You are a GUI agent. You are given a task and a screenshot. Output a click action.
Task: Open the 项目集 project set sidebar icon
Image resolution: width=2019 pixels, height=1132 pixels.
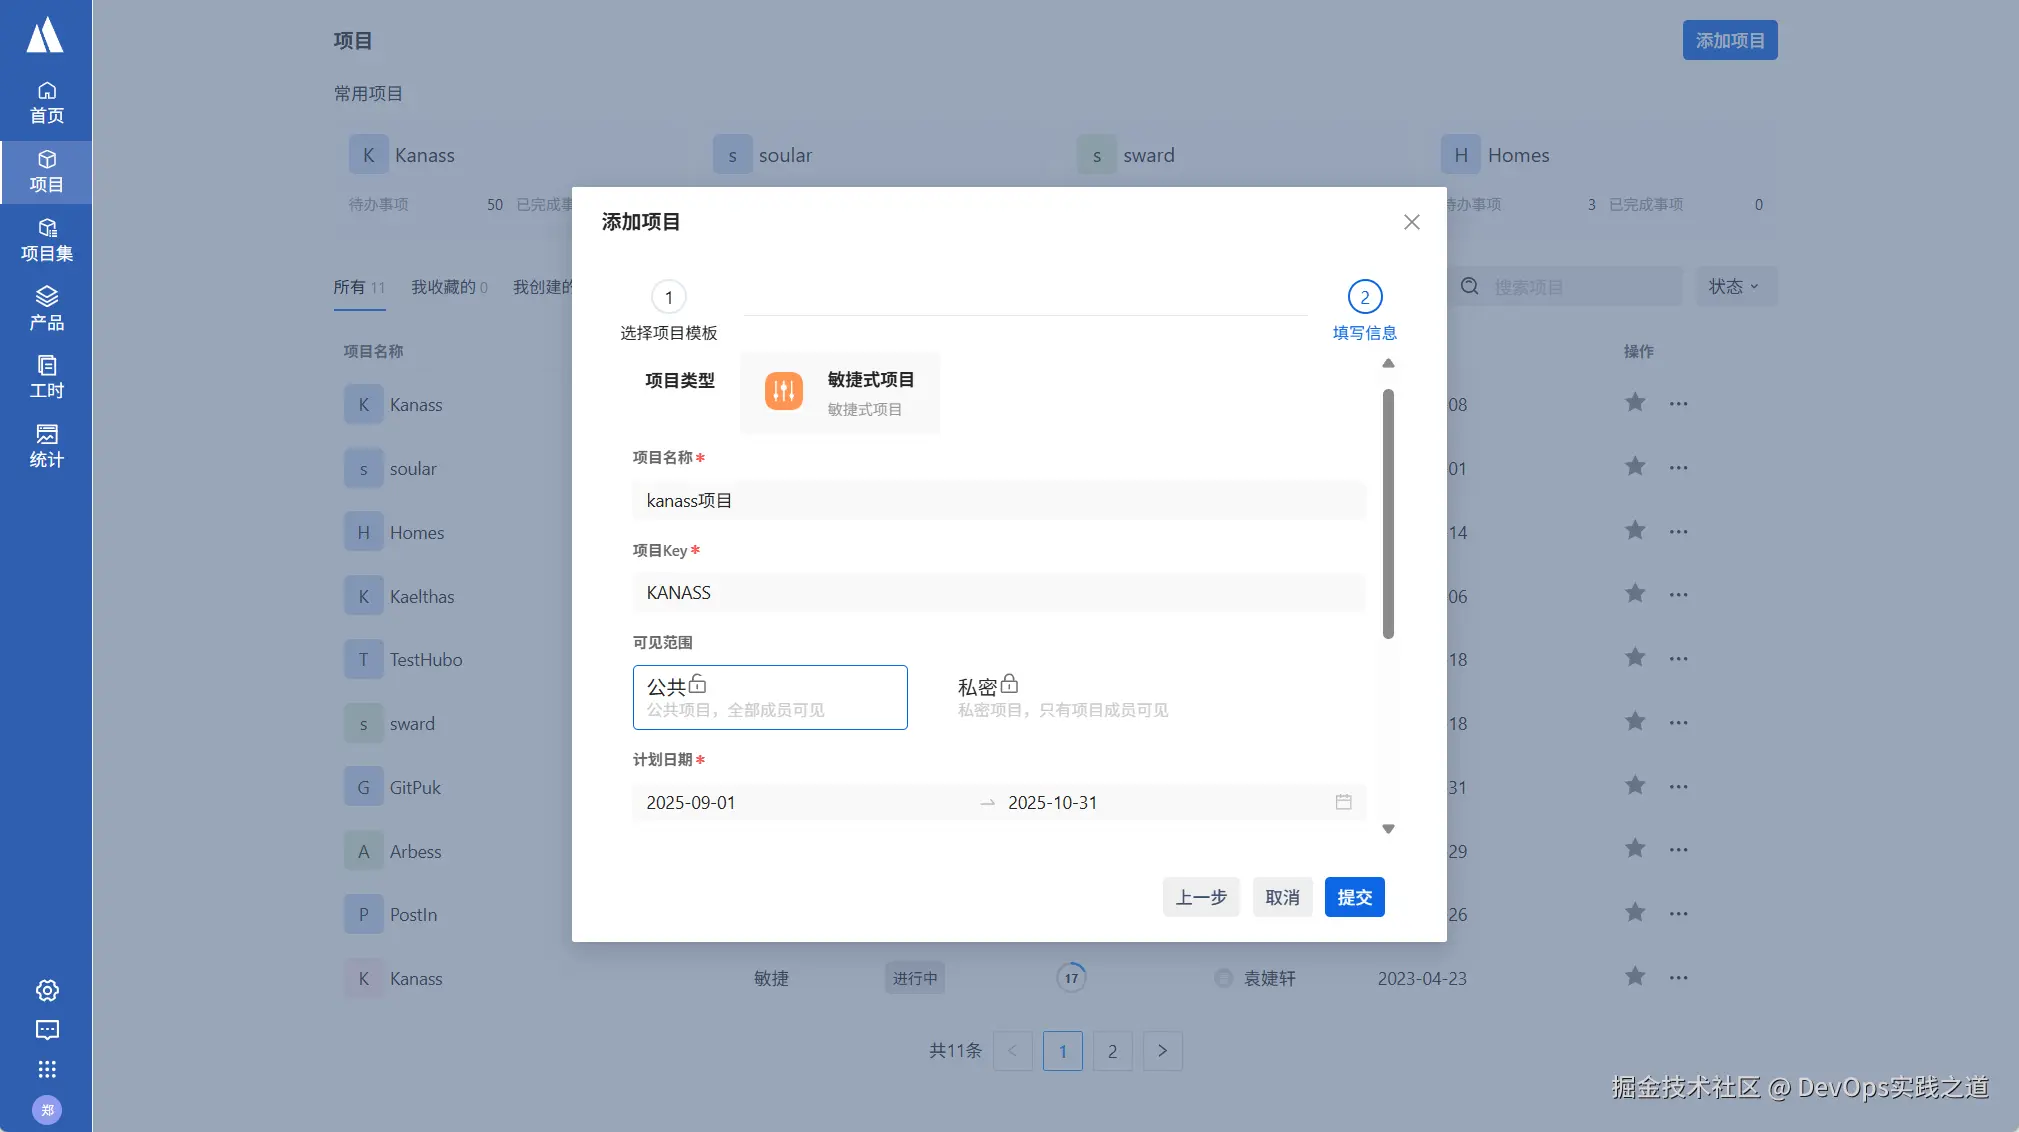click(x=46, y=240)
